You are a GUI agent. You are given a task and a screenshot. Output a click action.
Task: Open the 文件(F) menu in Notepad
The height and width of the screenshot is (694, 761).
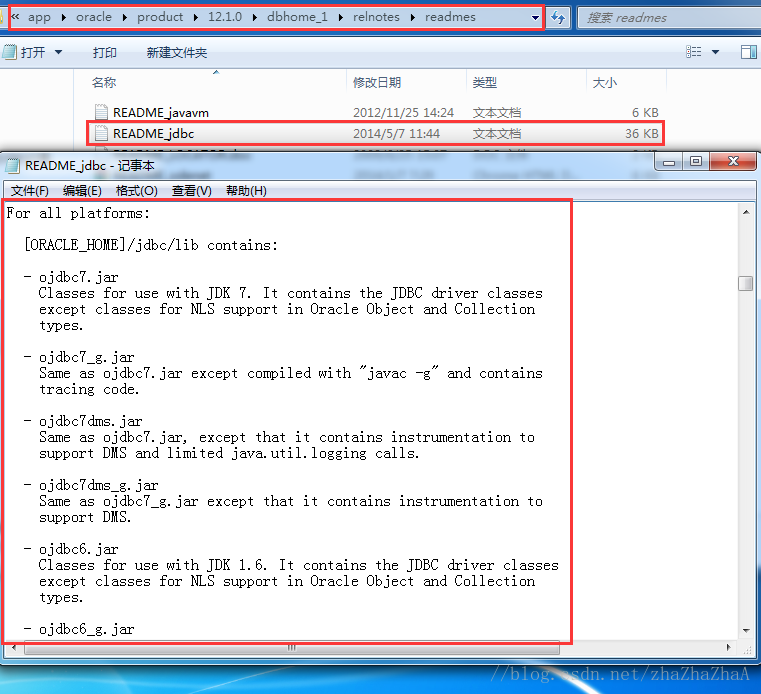pos(30,191)
